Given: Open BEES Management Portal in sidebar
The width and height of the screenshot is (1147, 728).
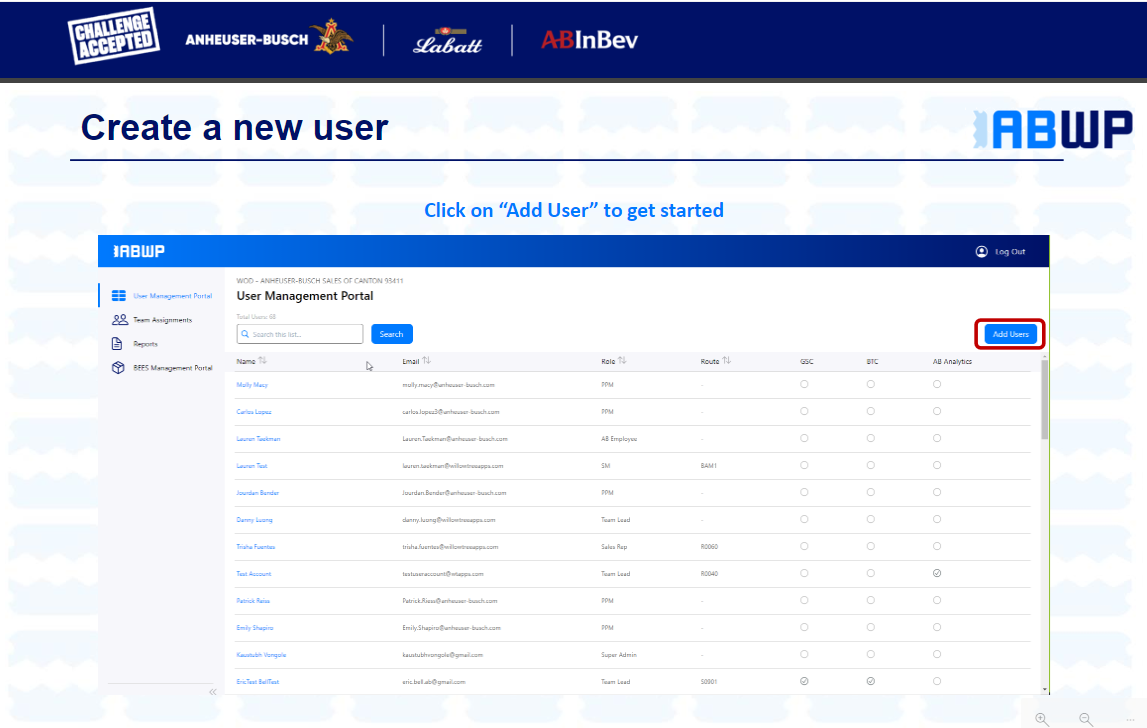Looking at the screenshot, I should (x=173, y=368).
